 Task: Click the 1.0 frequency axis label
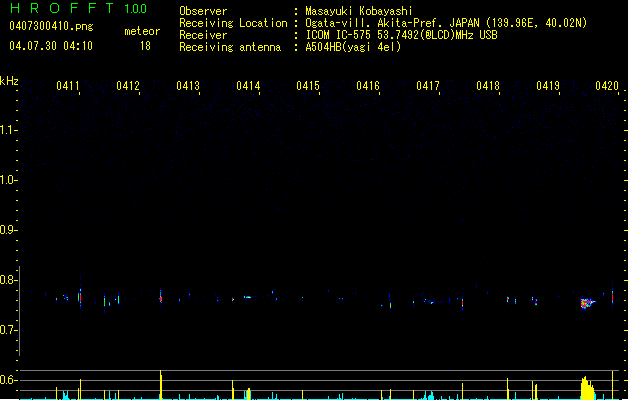[x=7, y=180]
